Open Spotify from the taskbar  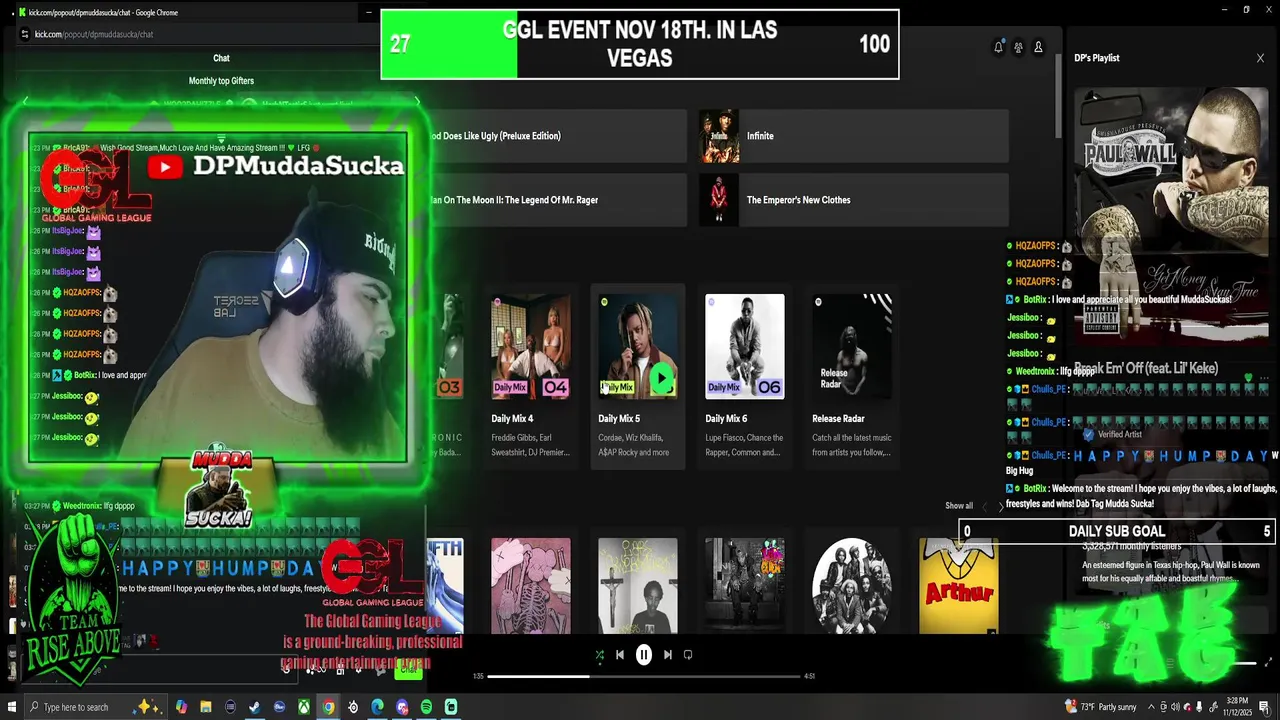tap(426, 707)
